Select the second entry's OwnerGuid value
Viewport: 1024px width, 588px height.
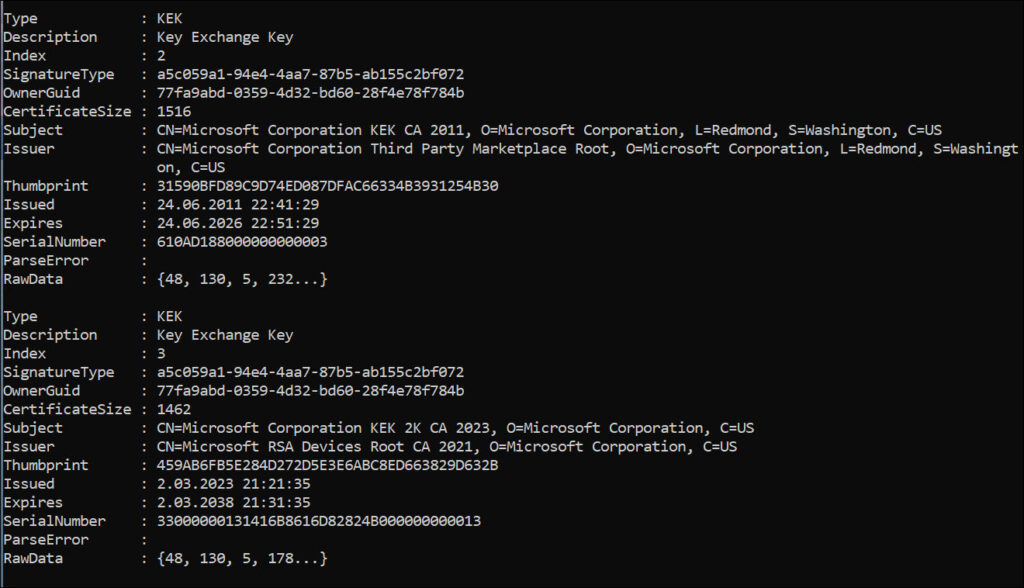[310, 391]
